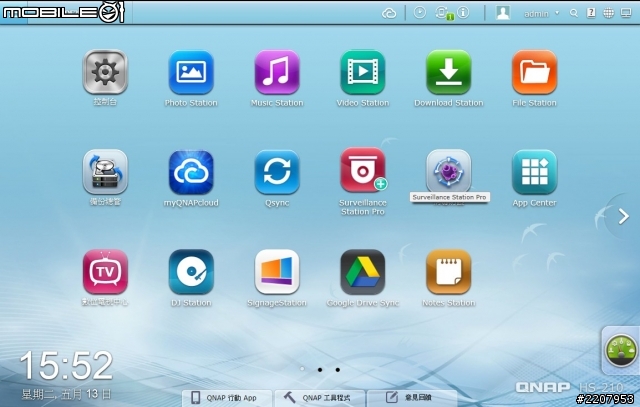Open external devices icon with green badge

click(x=444, y=13)
